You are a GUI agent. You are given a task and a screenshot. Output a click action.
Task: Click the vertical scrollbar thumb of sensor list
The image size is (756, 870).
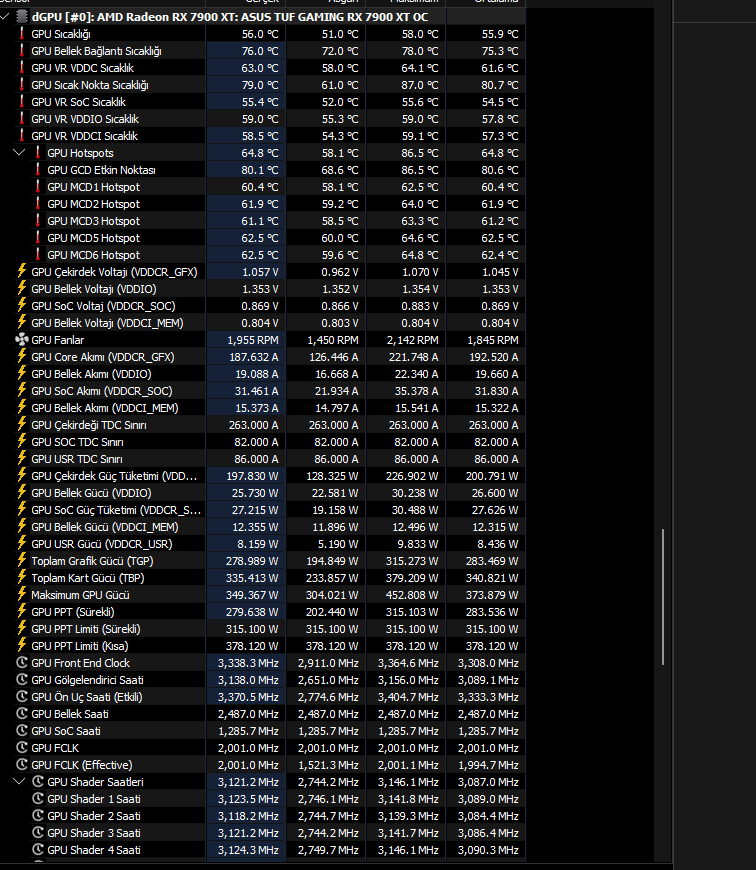[663, 596]
